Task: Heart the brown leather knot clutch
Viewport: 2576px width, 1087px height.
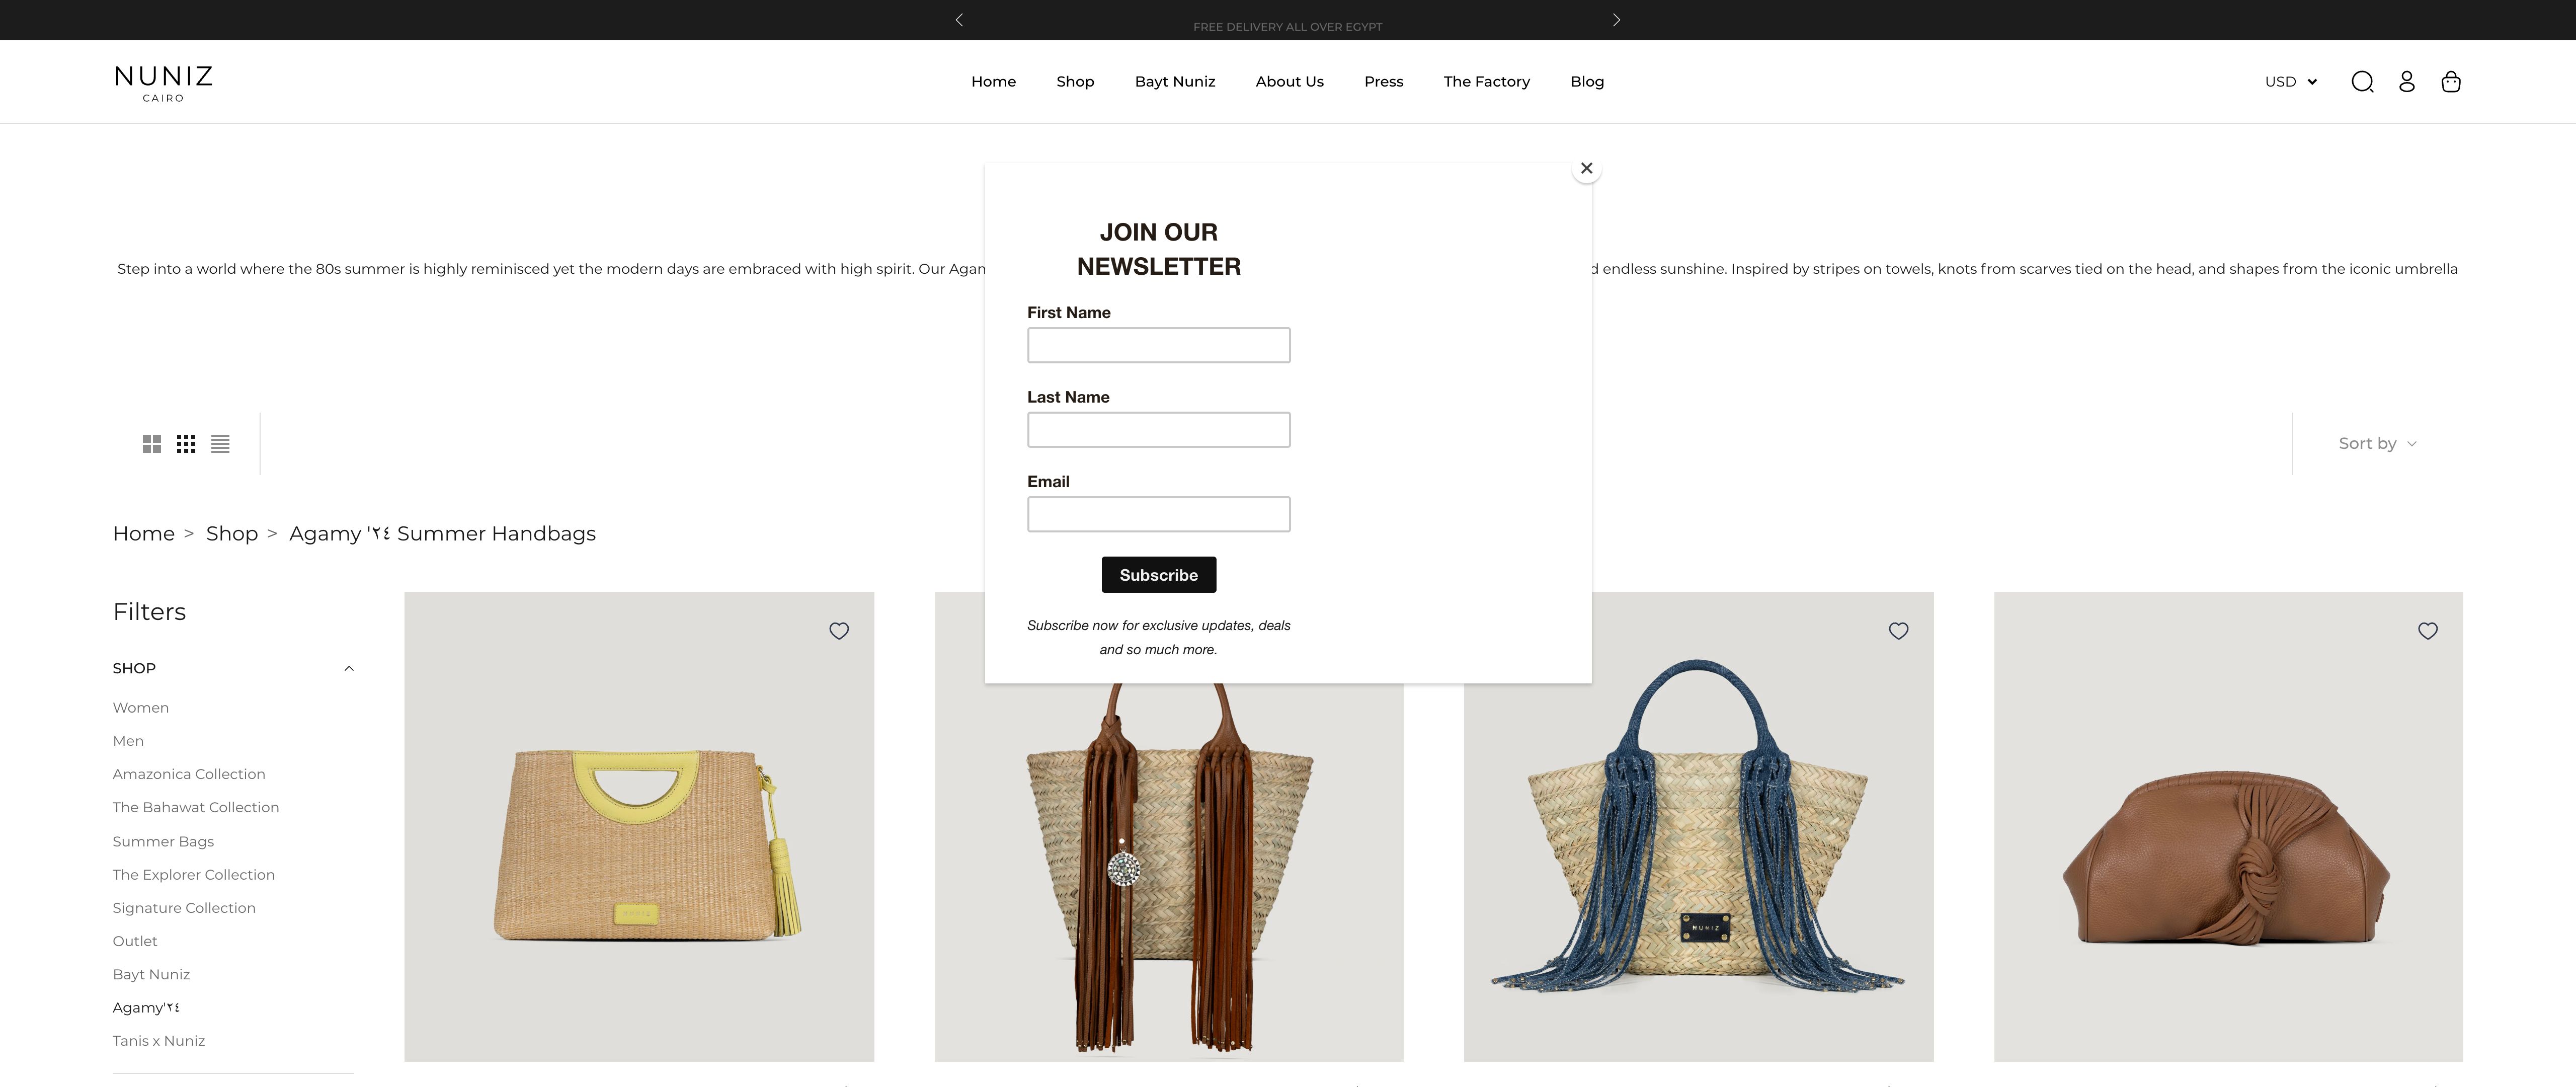Action: pyautogui.click(x=2427, y=631)
